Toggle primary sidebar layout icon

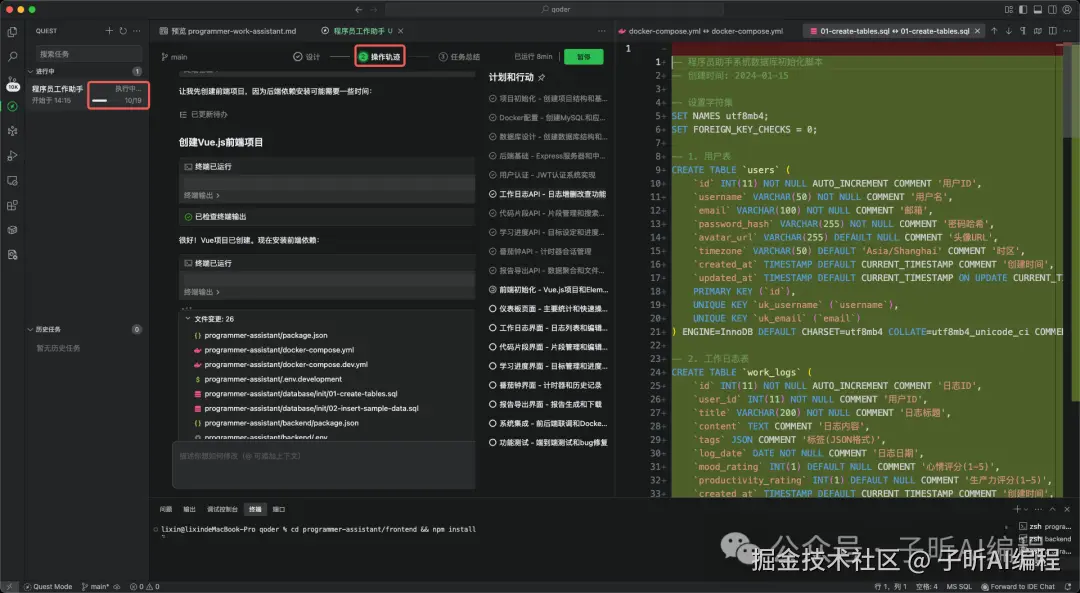1023,10
